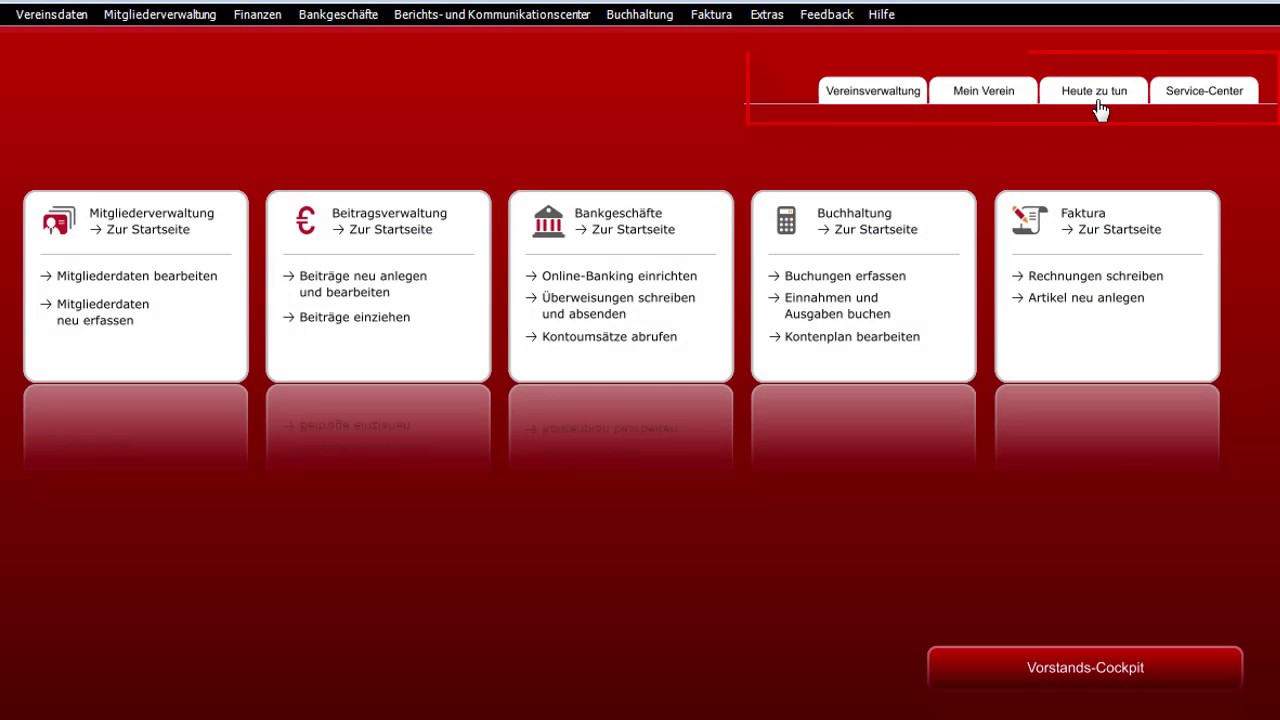
Task: Click Online-Banking einrichten link
Action: [x=612, y=276]
